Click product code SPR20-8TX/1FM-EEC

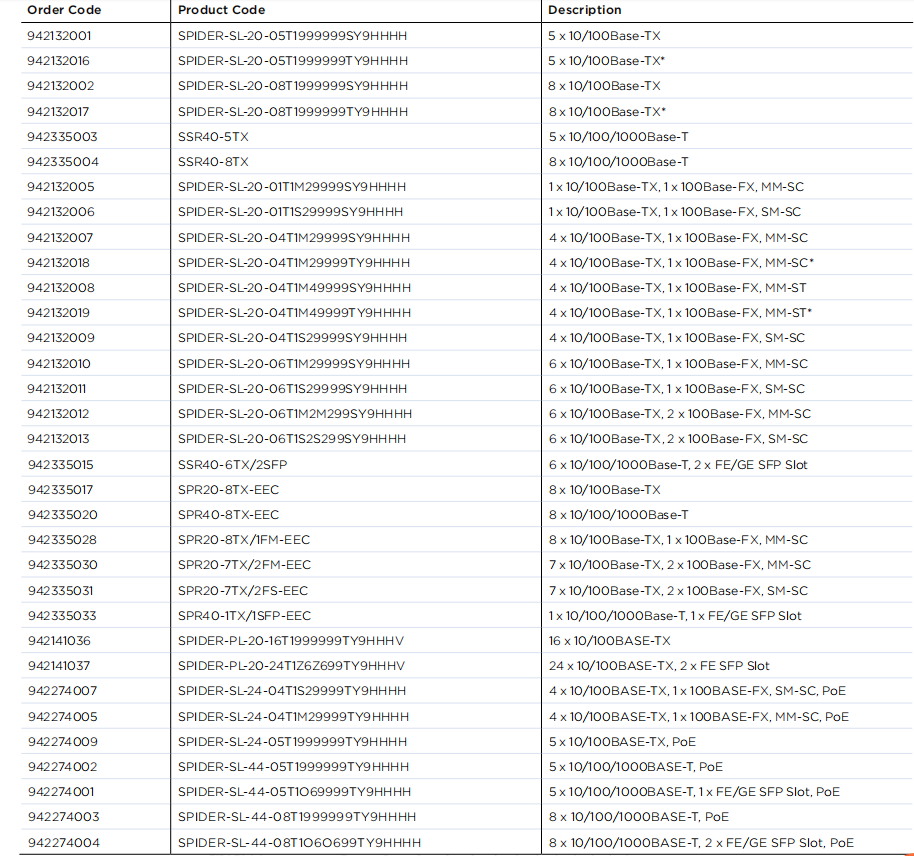tap(244, 540)
